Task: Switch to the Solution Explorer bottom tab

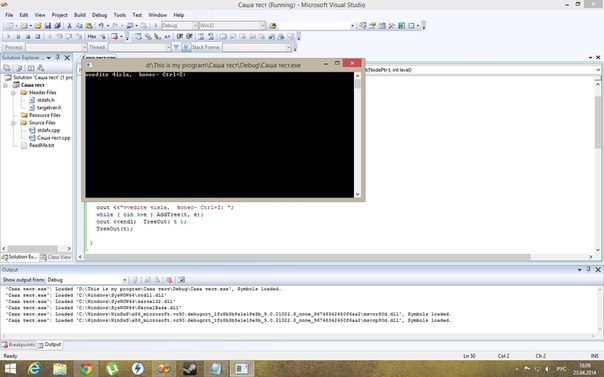Action: click(20, 257)
